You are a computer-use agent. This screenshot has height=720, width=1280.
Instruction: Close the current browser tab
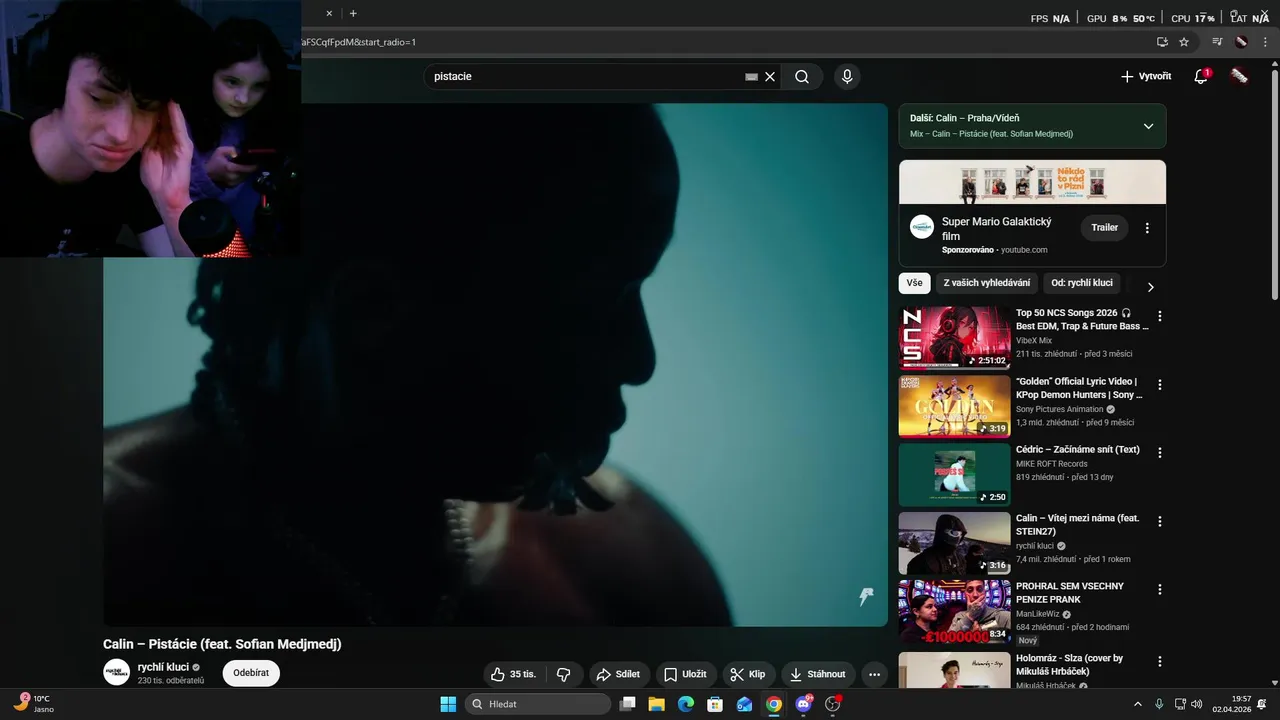click(329, 14)
